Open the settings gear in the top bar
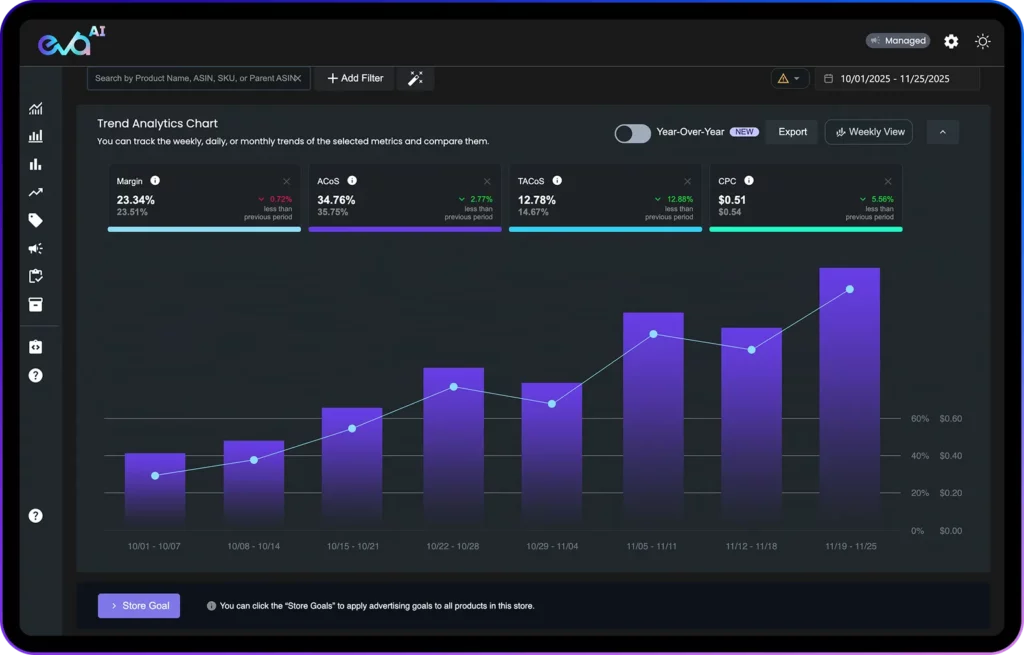 coord(951,41)
